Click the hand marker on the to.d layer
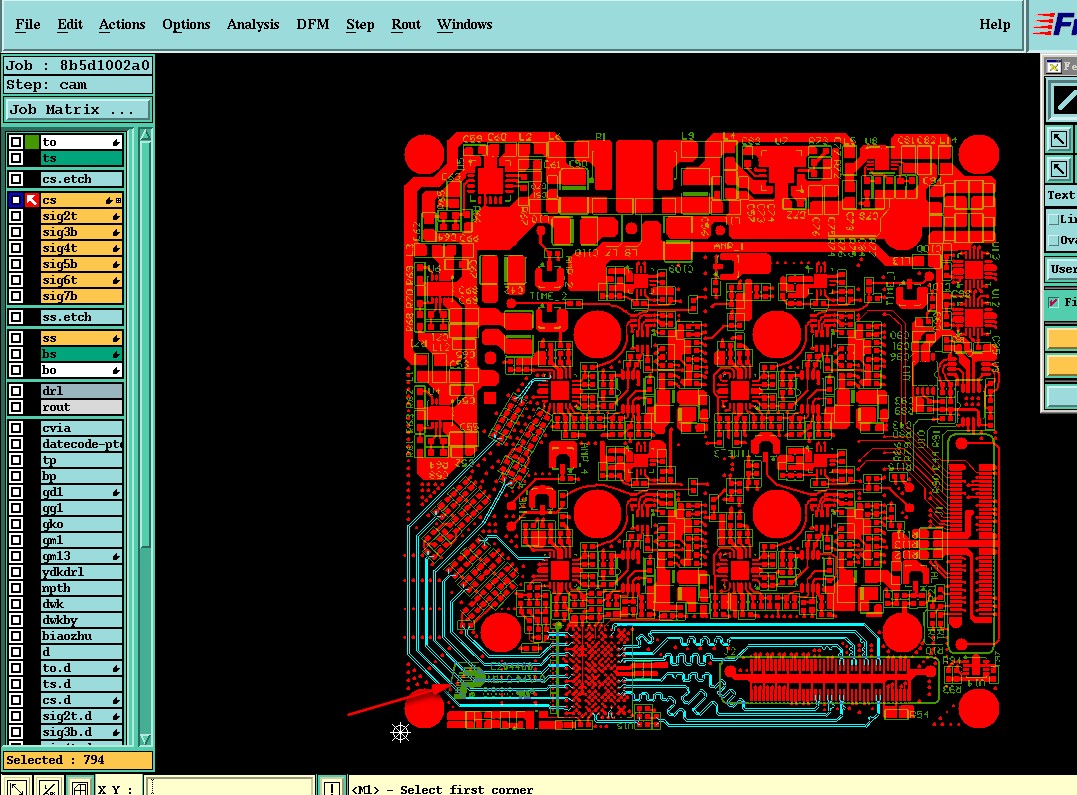1077x795 pixels. (116, 669)
